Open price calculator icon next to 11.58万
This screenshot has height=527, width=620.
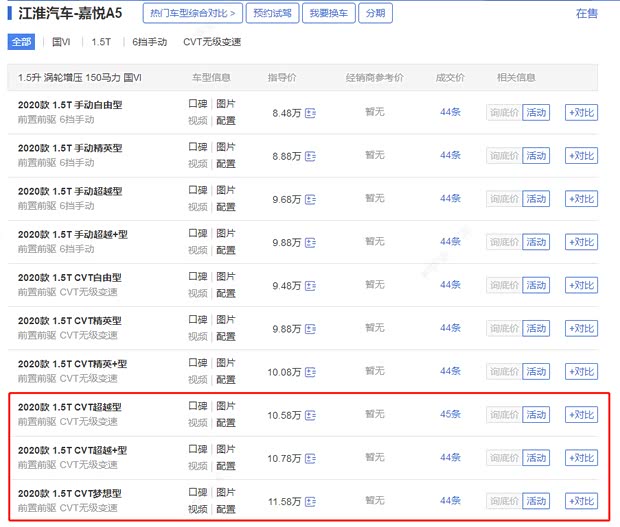tap(310, 500)
